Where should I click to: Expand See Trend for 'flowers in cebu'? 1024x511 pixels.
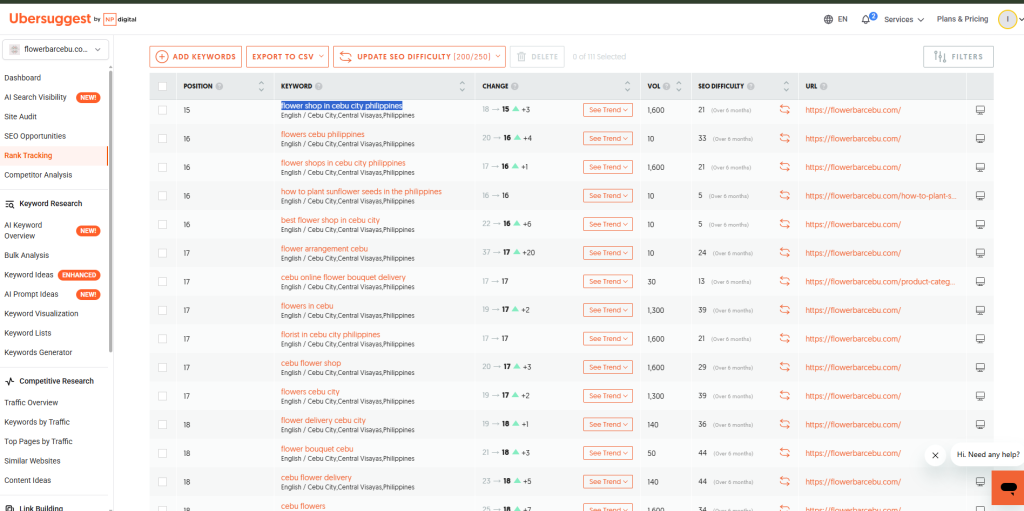tap(608, 310)
